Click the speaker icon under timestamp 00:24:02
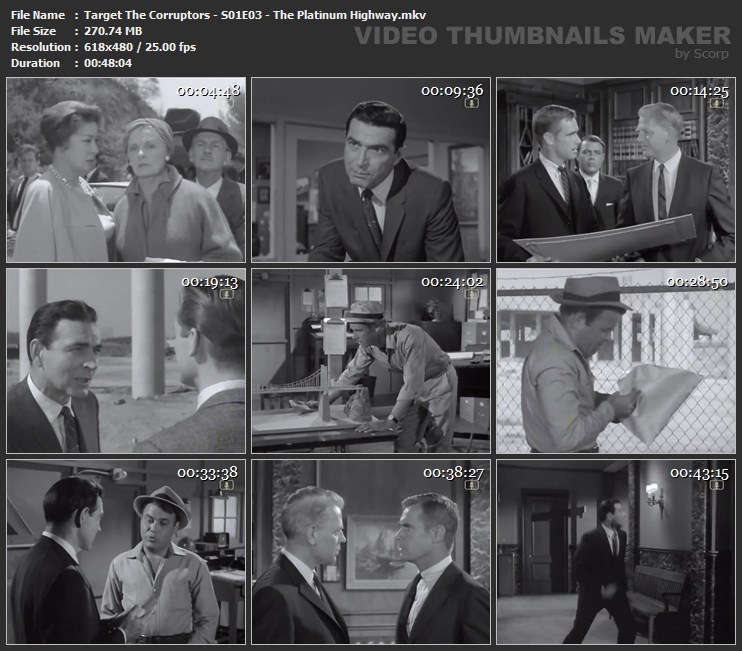 pyautogui.click(x=471, y=294)
